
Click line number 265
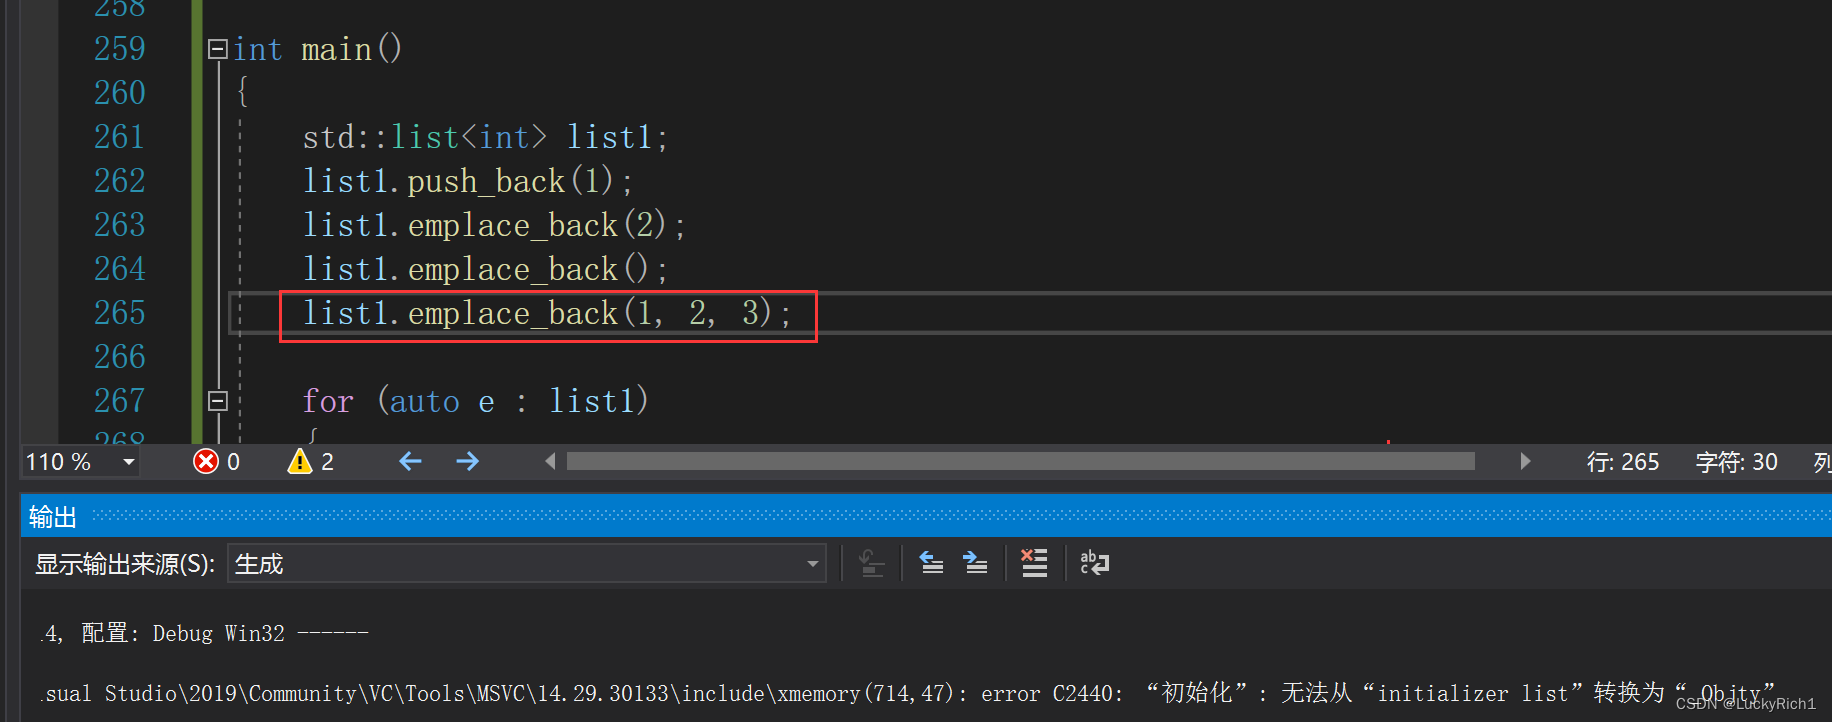(120, 313)
